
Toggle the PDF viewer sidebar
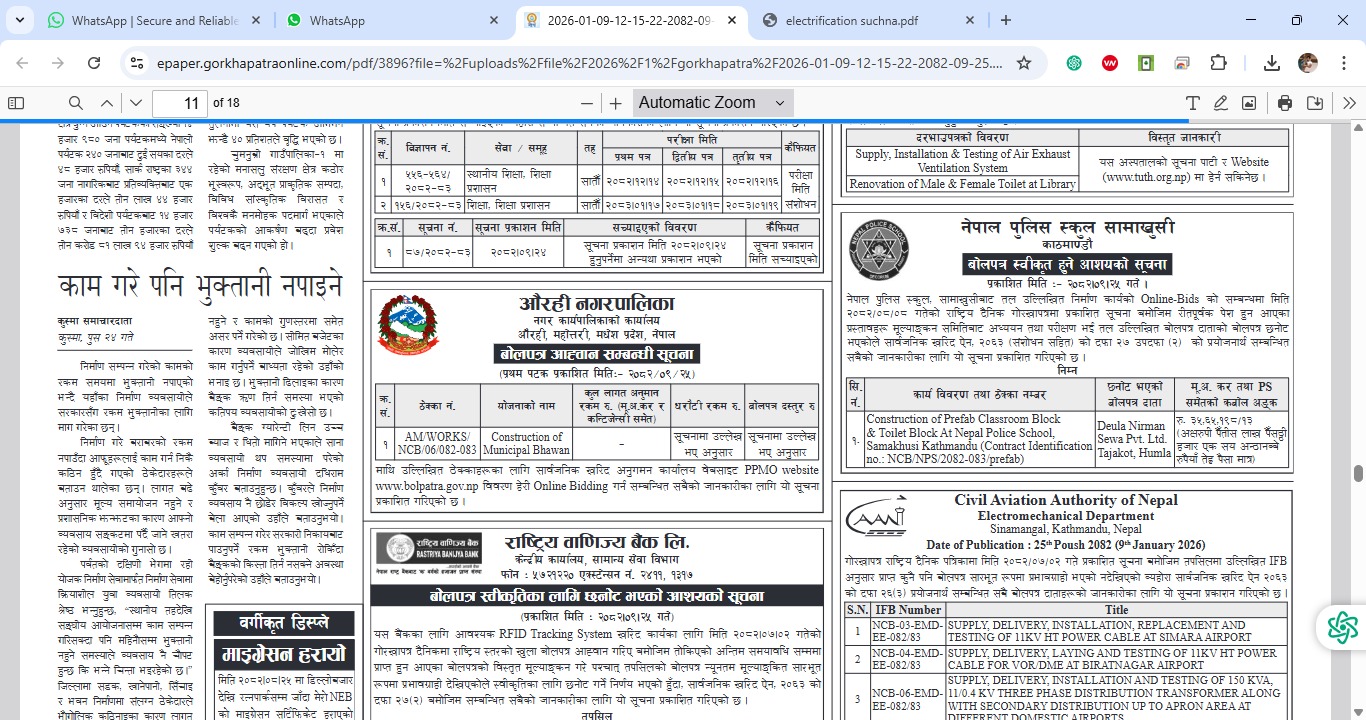[x=16, y=103]
